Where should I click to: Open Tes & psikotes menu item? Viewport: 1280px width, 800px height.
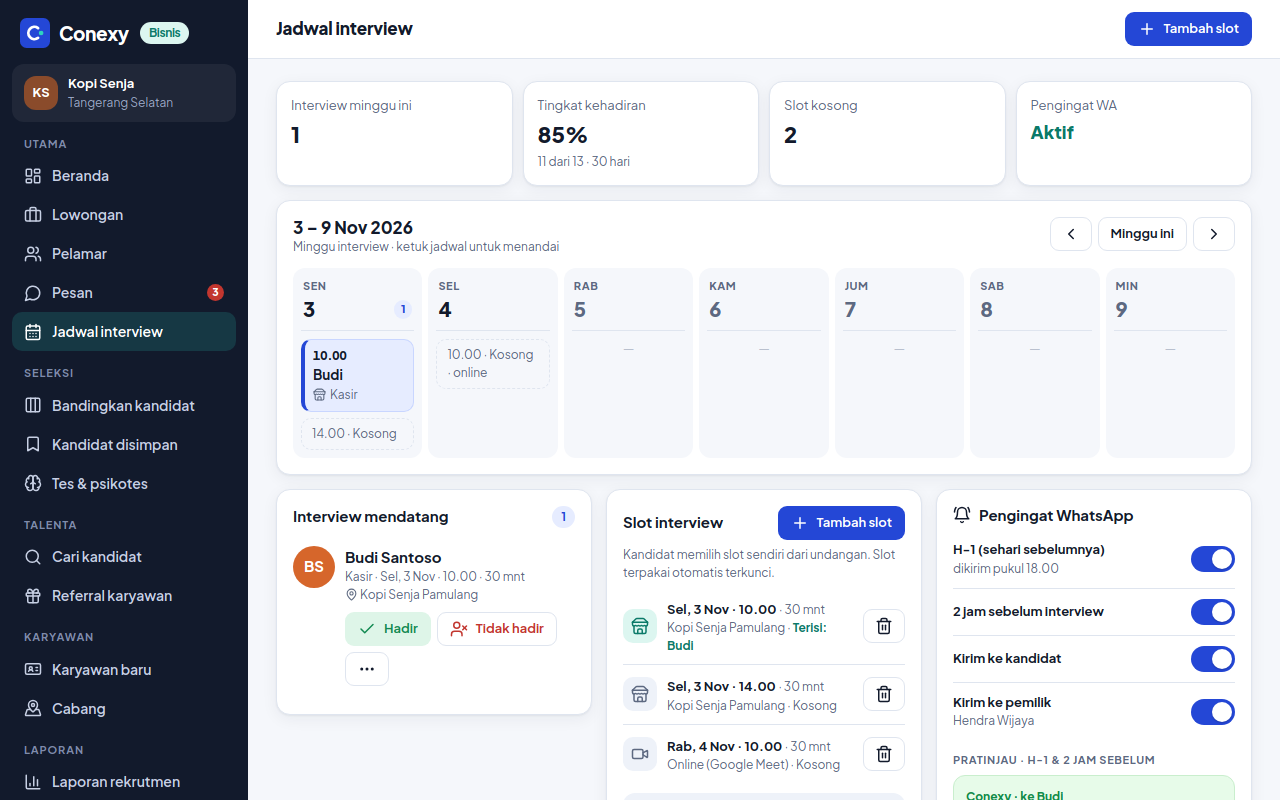click(124, 484)
